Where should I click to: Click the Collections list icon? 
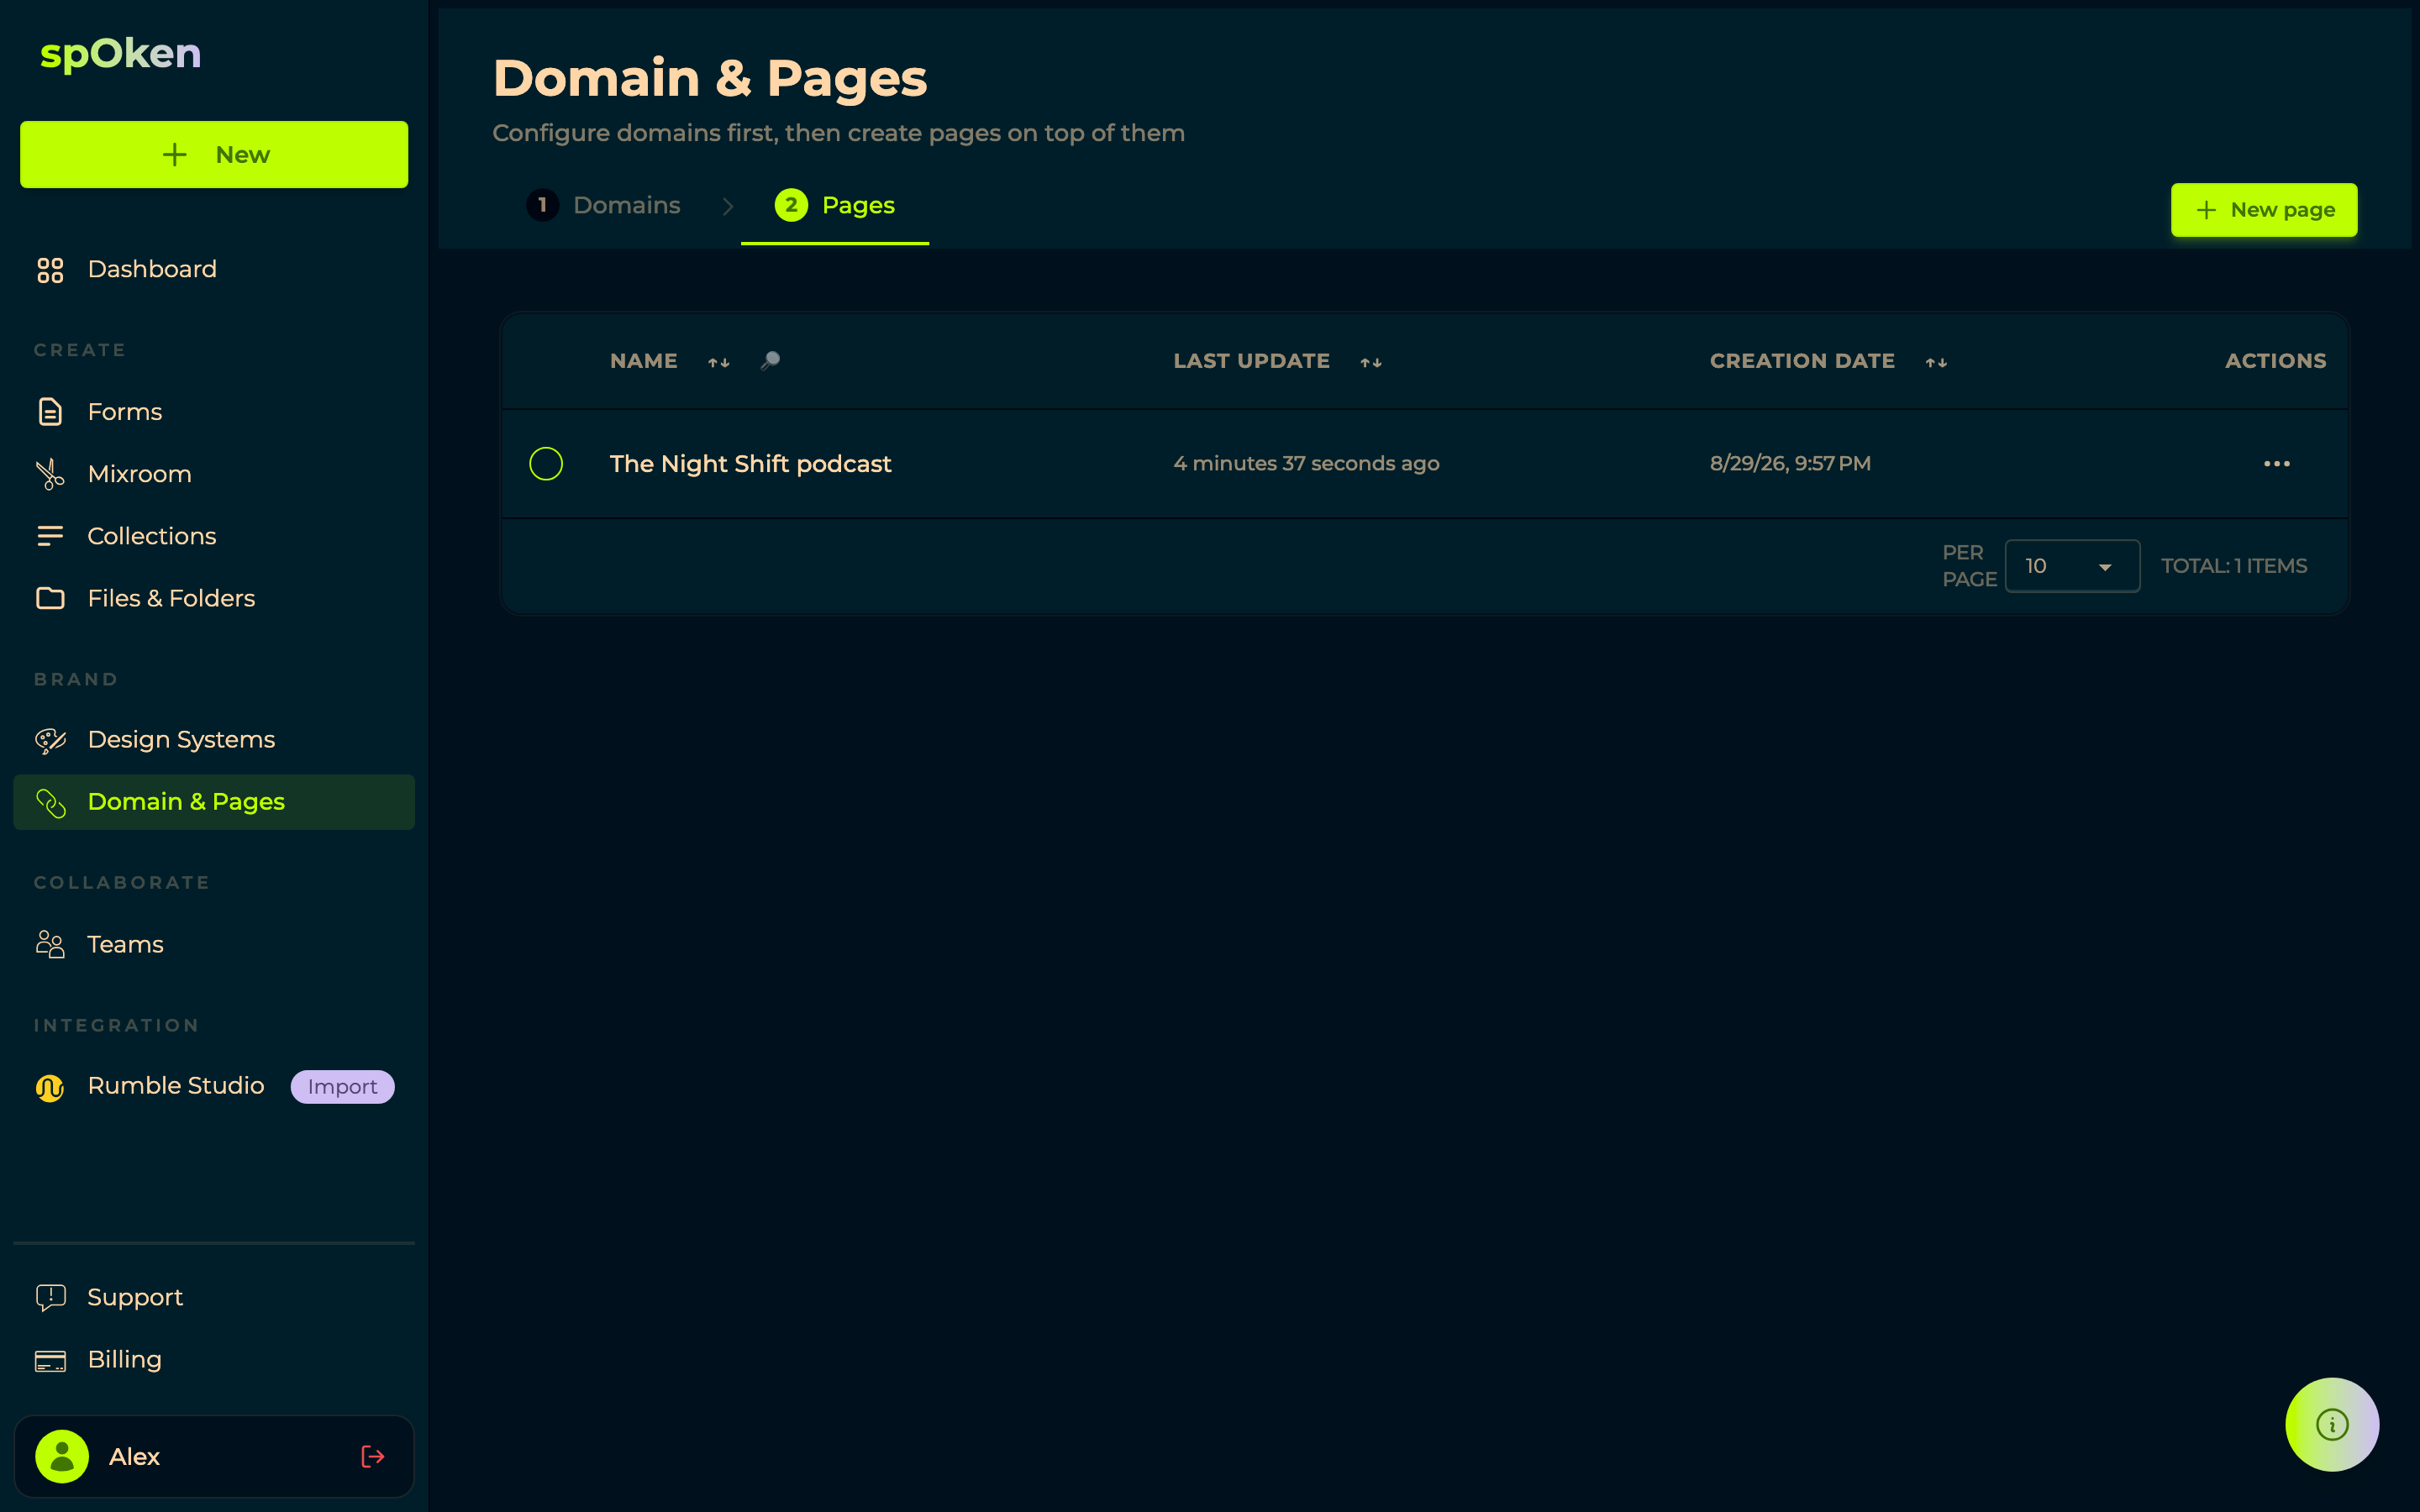click(x=50, y=536)
